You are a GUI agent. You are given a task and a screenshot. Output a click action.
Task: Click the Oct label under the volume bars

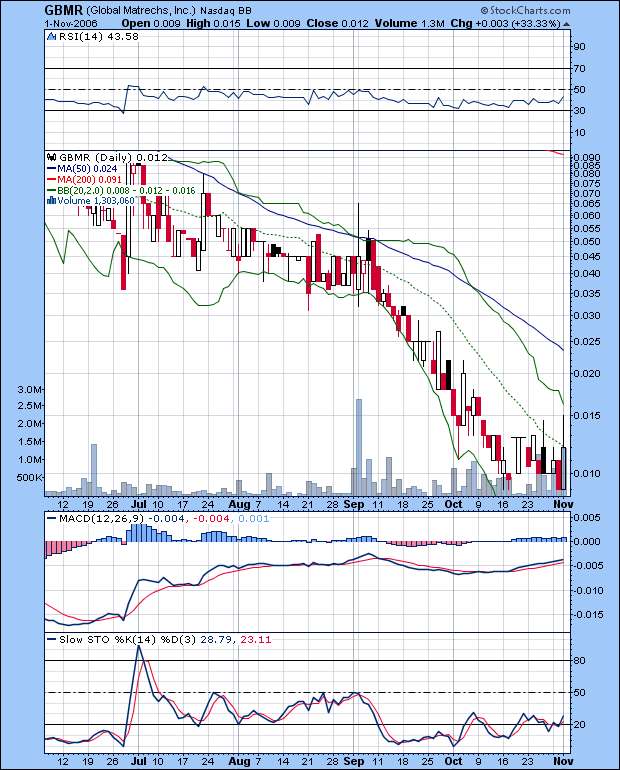click(453, 504)
